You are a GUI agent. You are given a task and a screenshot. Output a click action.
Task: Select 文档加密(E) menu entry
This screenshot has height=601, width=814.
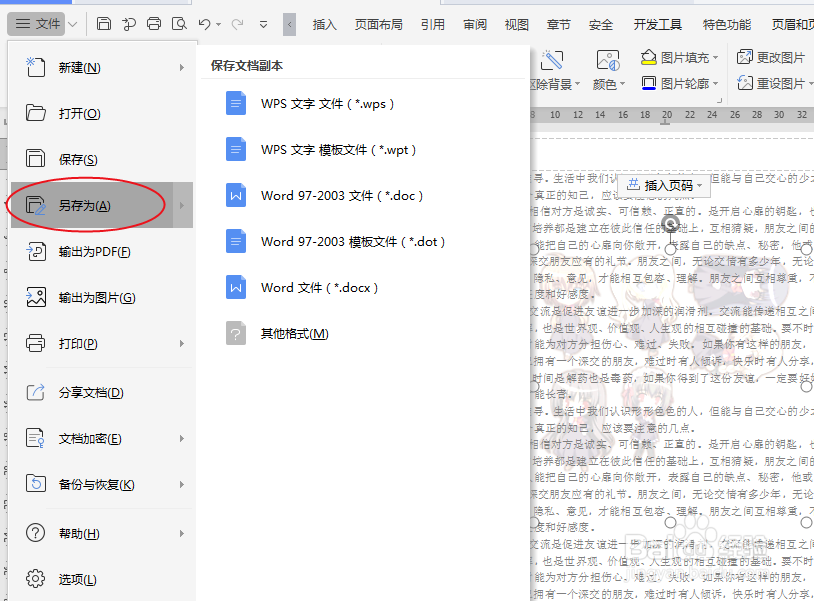tap(102, 439)
